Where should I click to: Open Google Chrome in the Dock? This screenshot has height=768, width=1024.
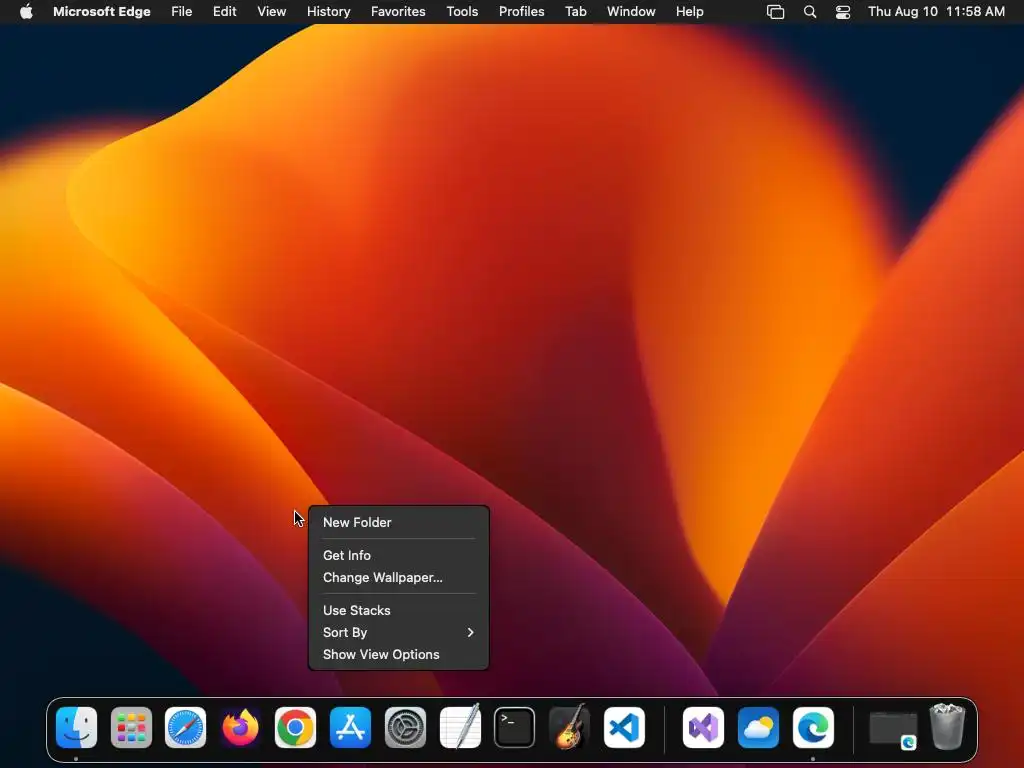pos(295,728)
